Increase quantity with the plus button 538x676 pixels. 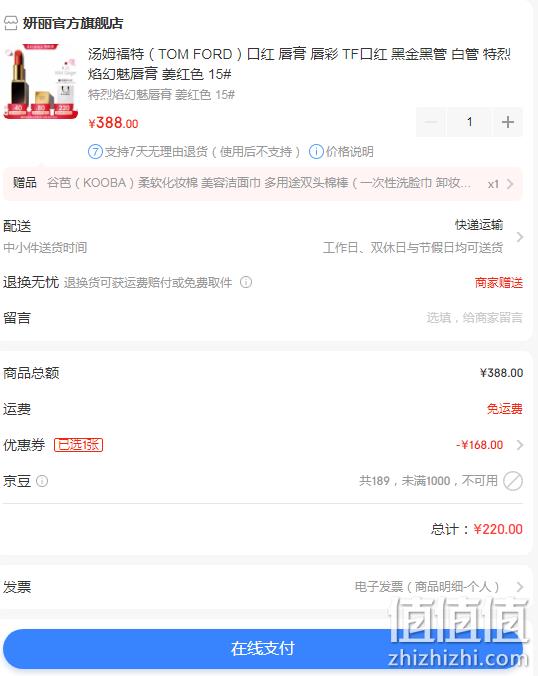(x=507, y=122)
